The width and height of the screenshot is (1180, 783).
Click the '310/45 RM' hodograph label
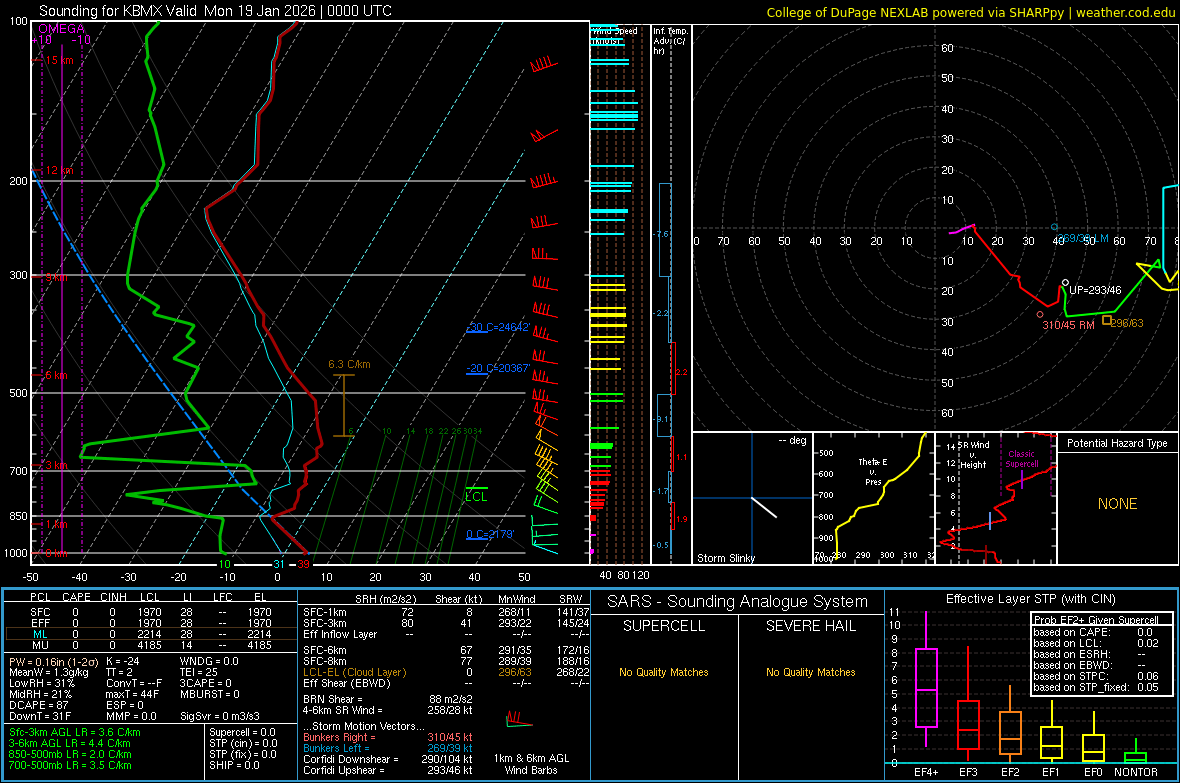pyautogui.click(x=1068, y=325)
